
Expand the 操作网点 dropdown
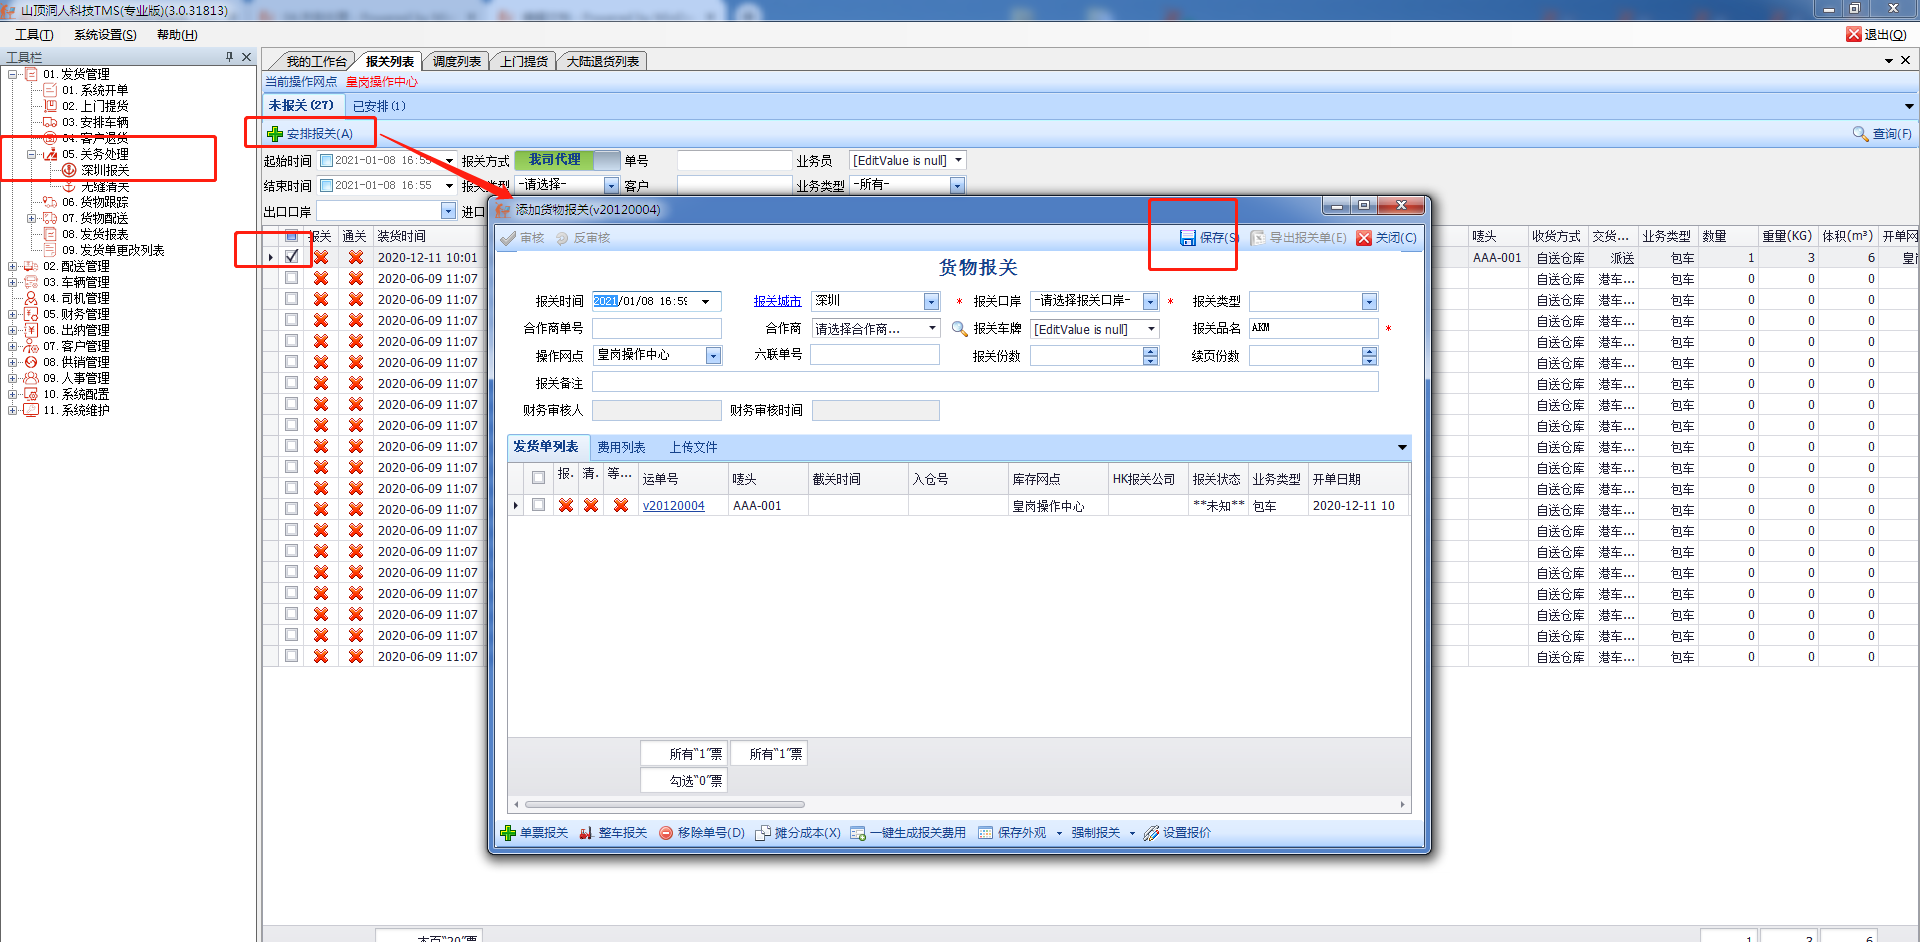(713, 356)
